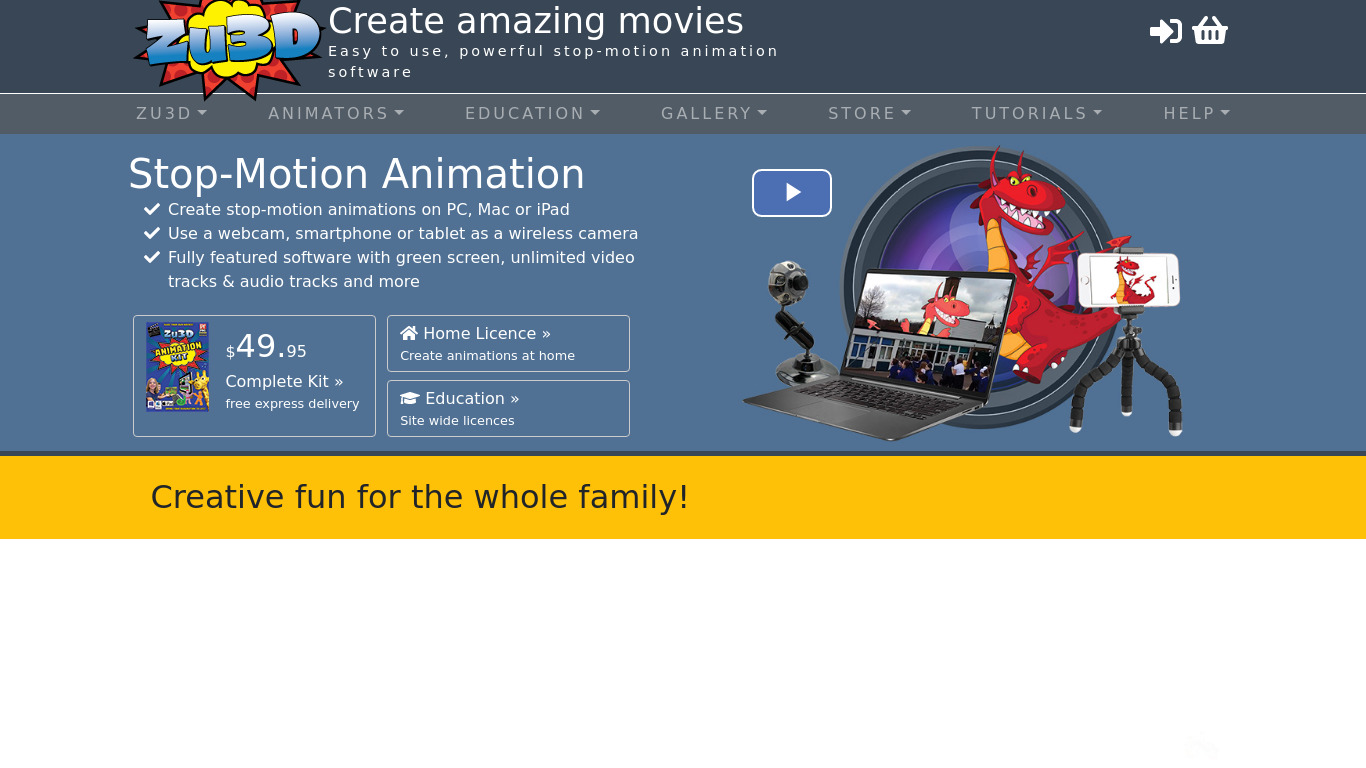The width and height of the screenshot is (1366, 768).
Task: Click 'Fully featured software with green screen' bullet
Action: point(401,269)
